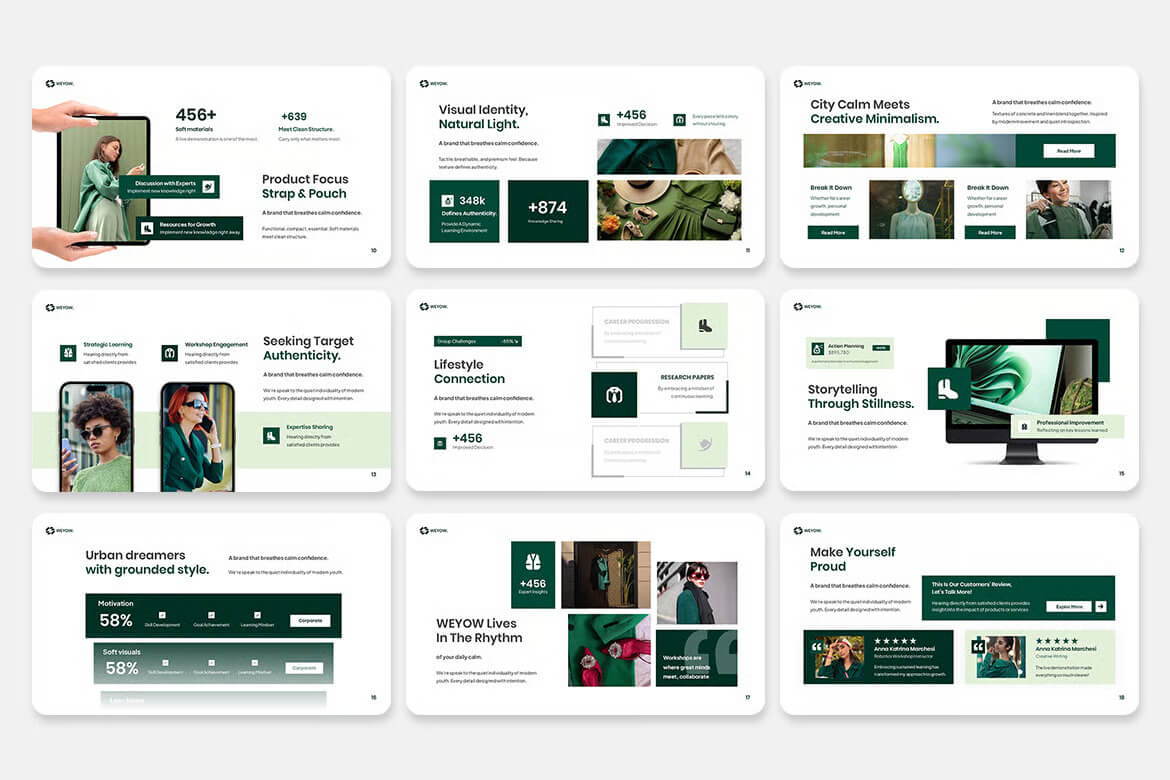Click the leaf icon in Discussion with Experts
This screenshot has height=780, width=1170.
click(x=208, y=187)
